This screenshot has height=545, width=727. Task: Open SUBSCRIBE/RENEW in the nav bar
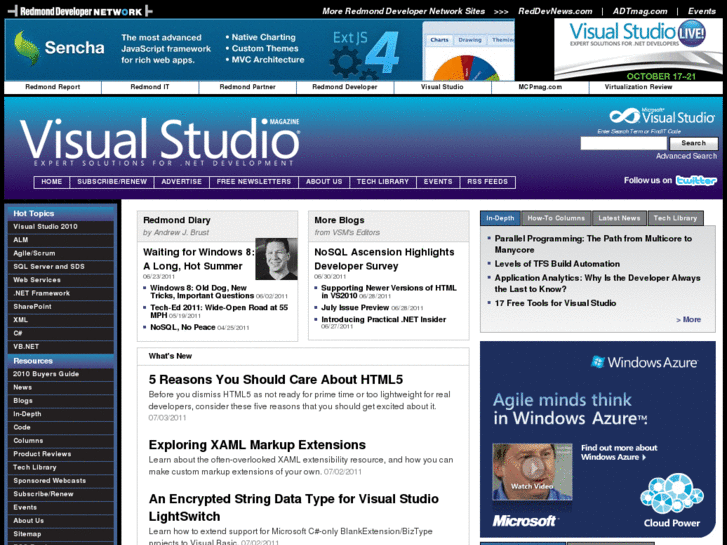click(x=112, y=182)
